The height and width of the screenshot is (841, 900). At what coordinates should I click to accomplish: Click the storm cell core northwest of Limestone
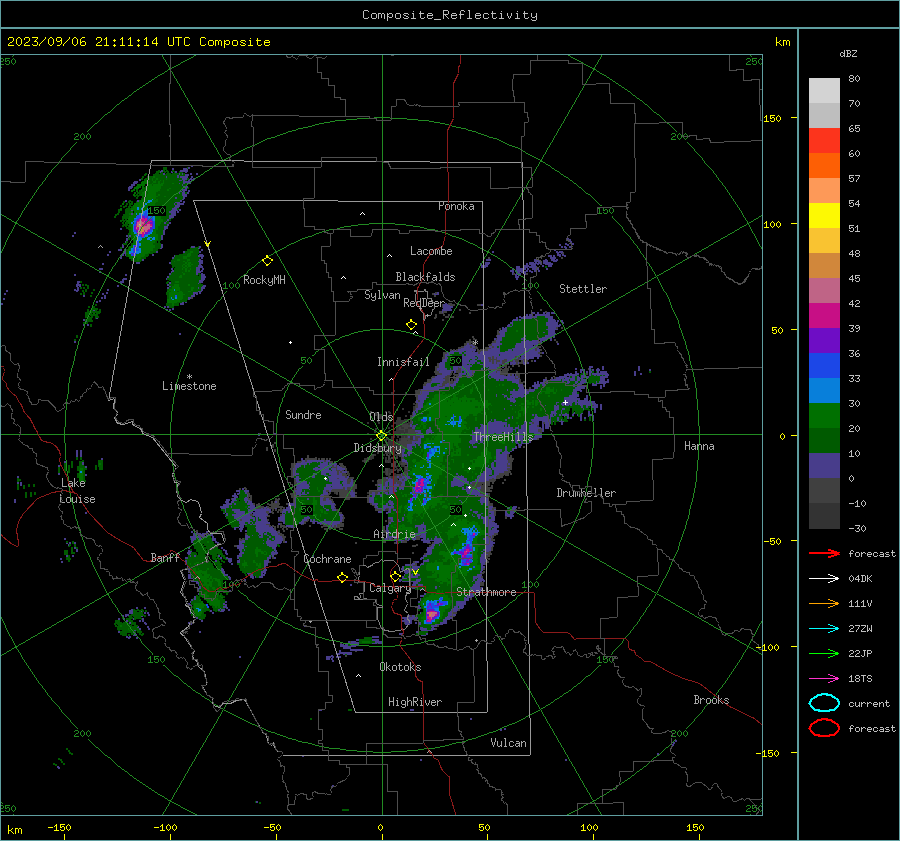tap(143, 228)
